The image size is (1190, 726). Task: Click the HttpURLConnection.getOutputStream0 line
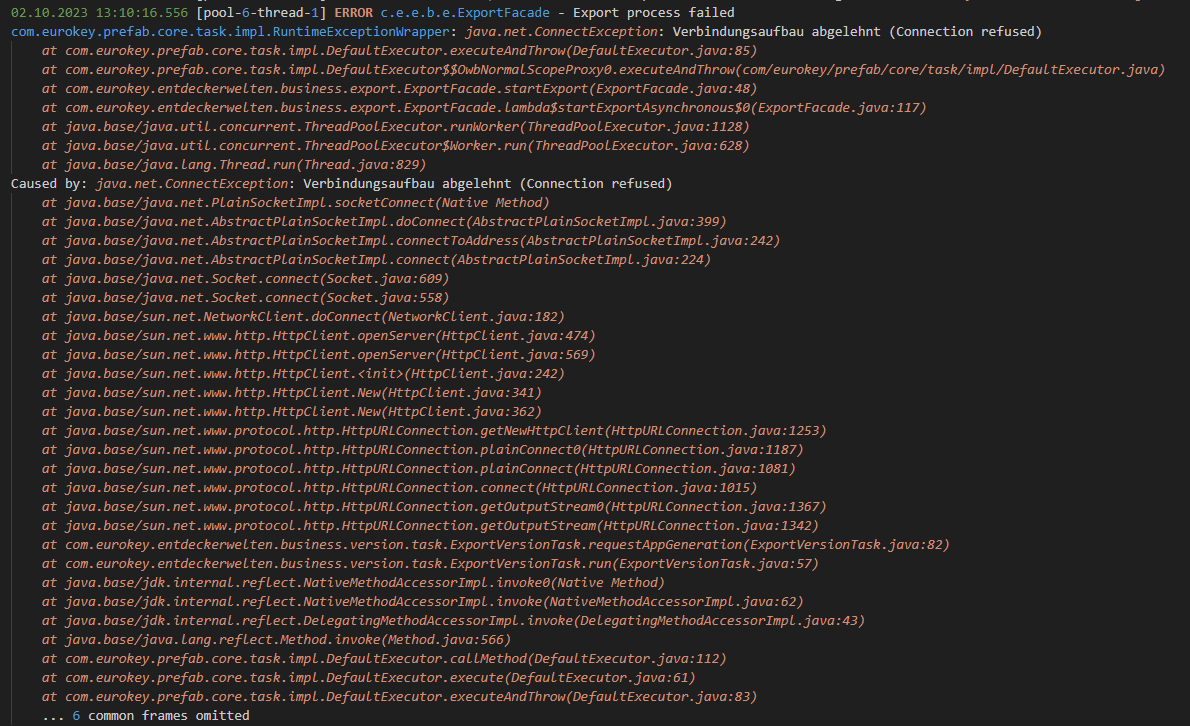click(x=434, y=506)
